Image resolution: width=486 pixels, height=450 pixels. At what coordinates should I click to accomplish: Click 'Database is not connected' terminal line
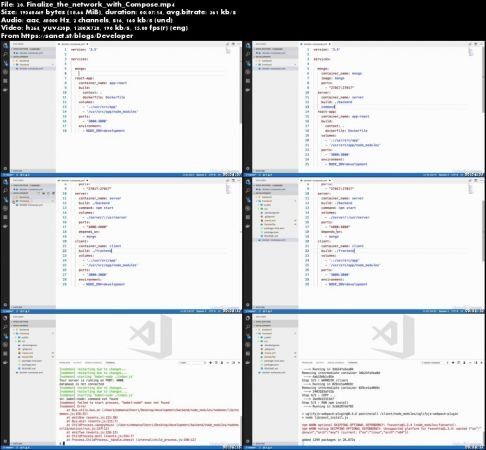81,384
